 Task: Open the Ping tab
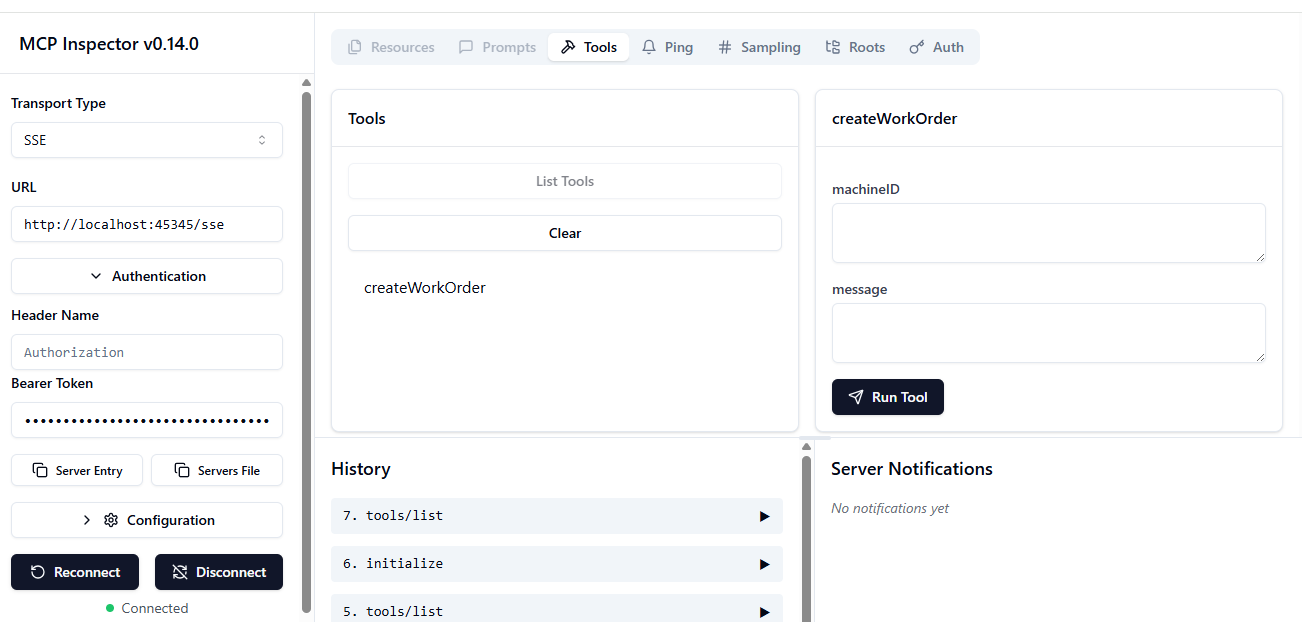pyautogui.click(x=667, y=47)
